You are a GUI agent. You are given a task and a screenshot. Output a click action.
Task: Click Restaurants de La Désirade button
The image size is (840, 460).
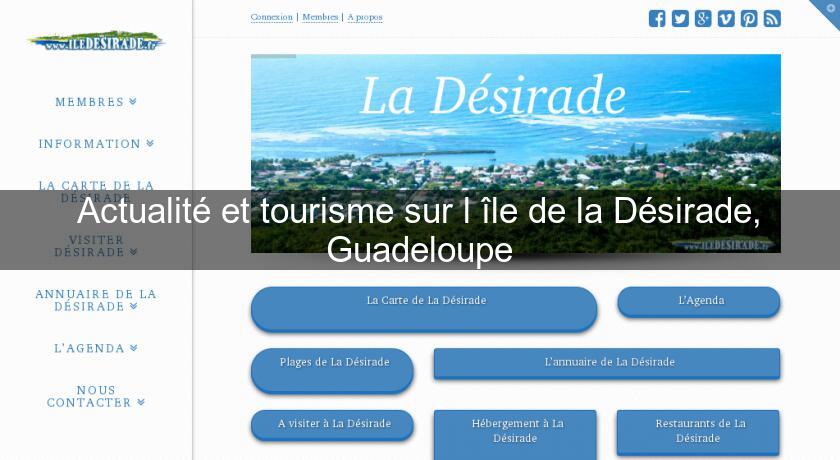(698, 432)
